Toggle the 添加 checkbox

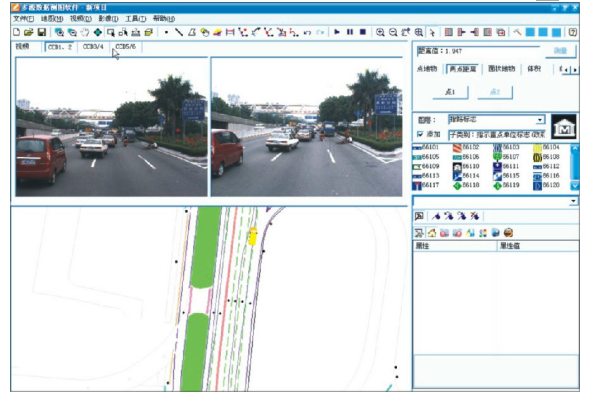(420, 134)
